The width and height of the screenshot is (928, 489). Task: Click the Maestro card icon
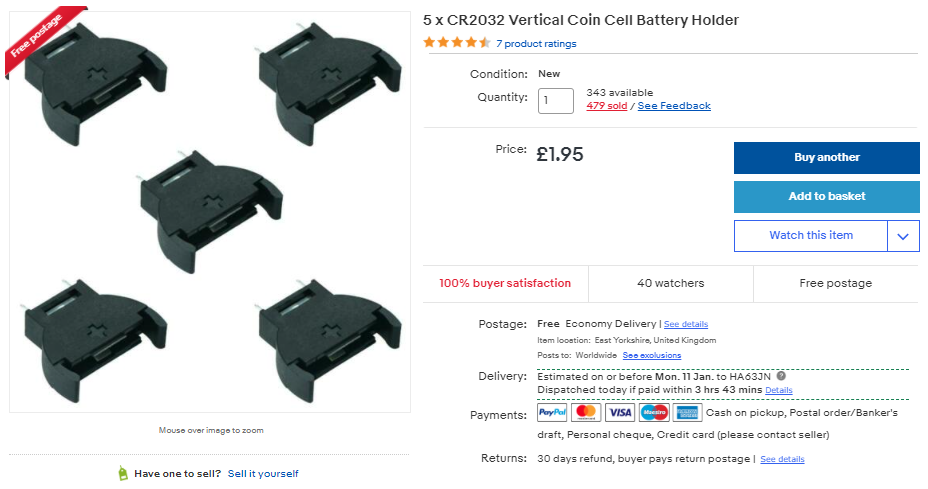click(654, 412)
